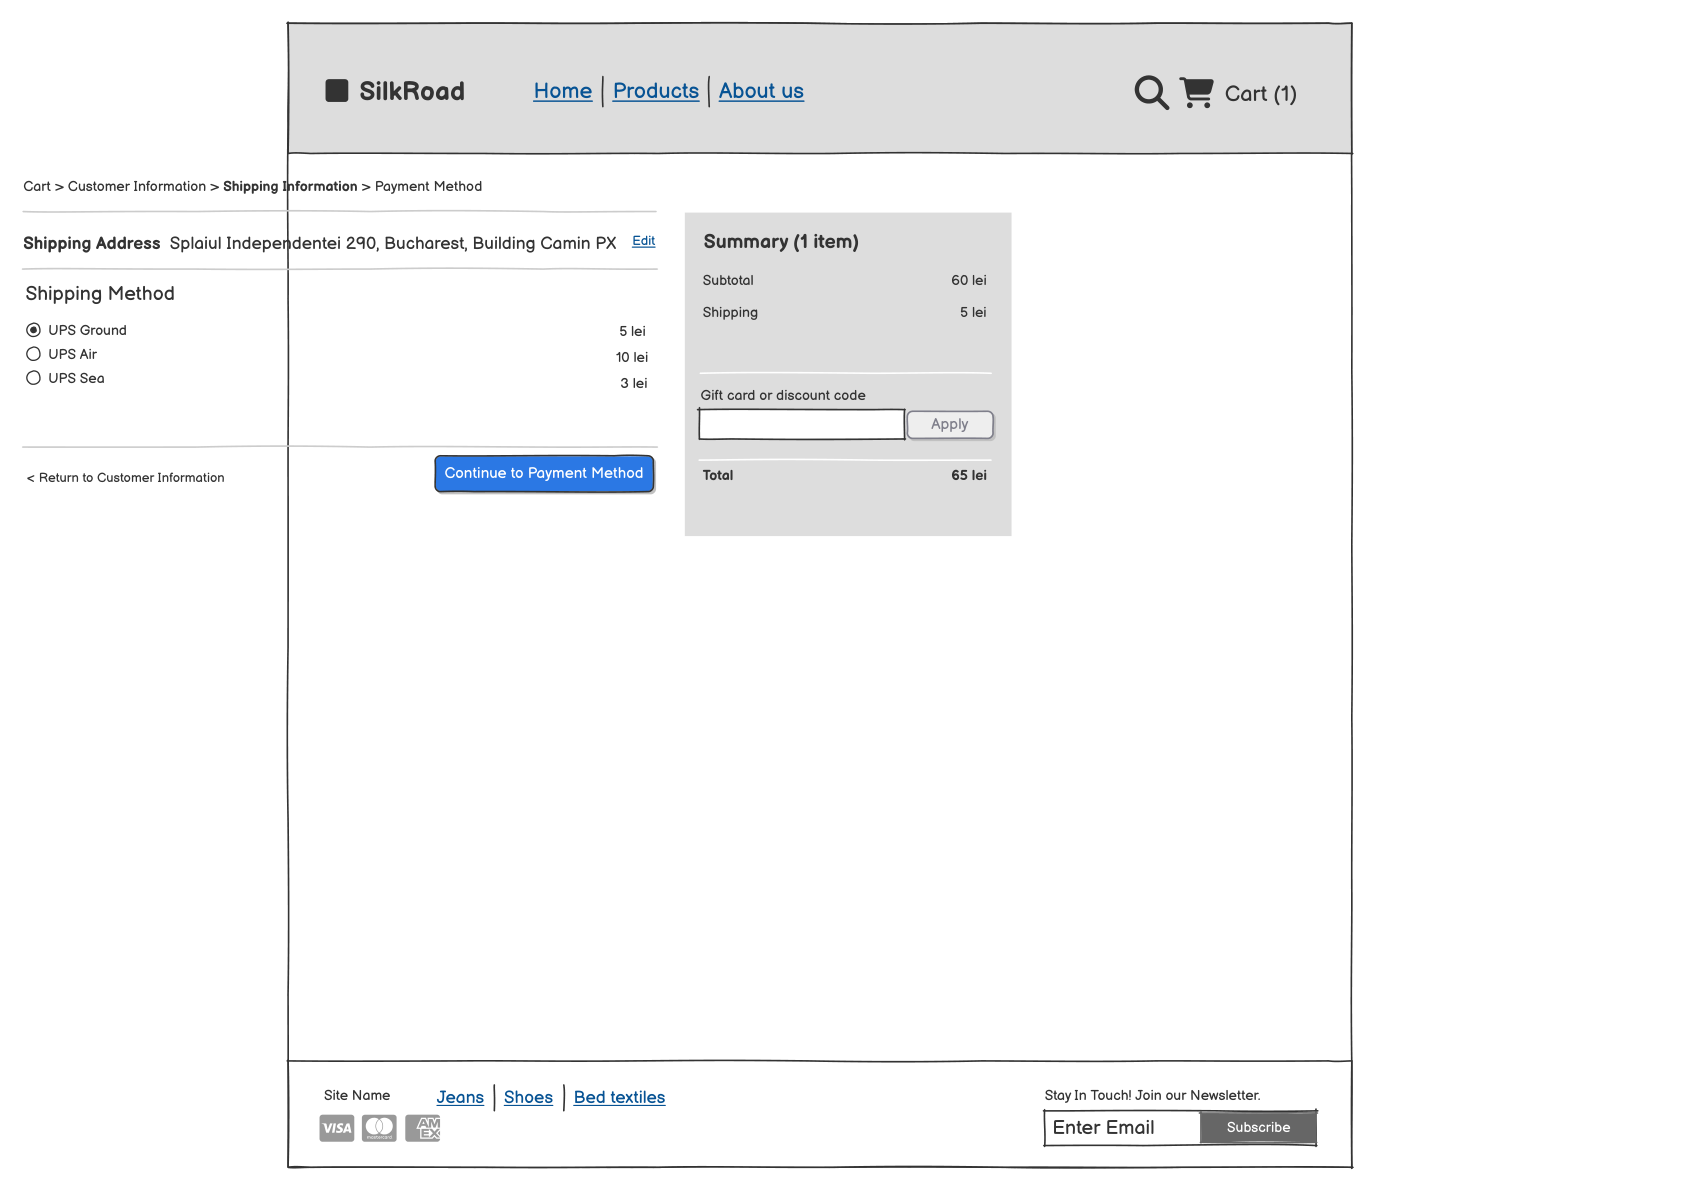This screenshot has height=1191, width=1684.
Task: Click Continue to Payment Method
Action: coord(544,473)
